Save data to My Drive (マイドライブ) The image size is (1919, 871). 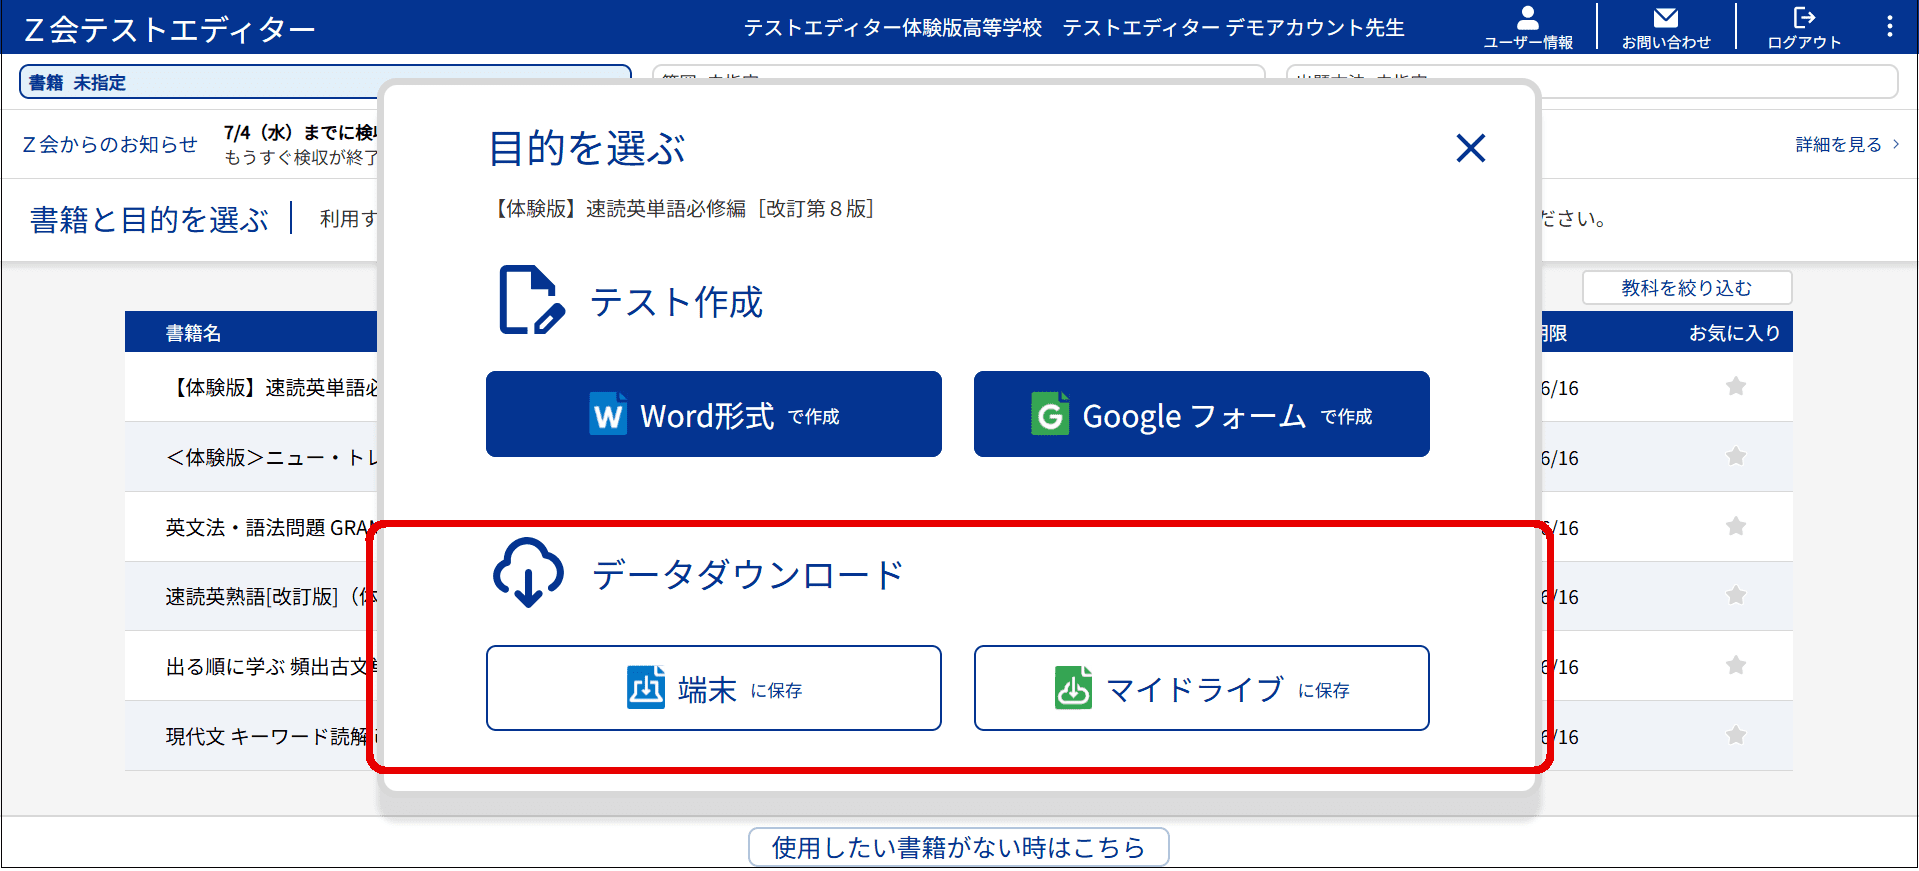pyautogui.click(x=1201, y=688)
